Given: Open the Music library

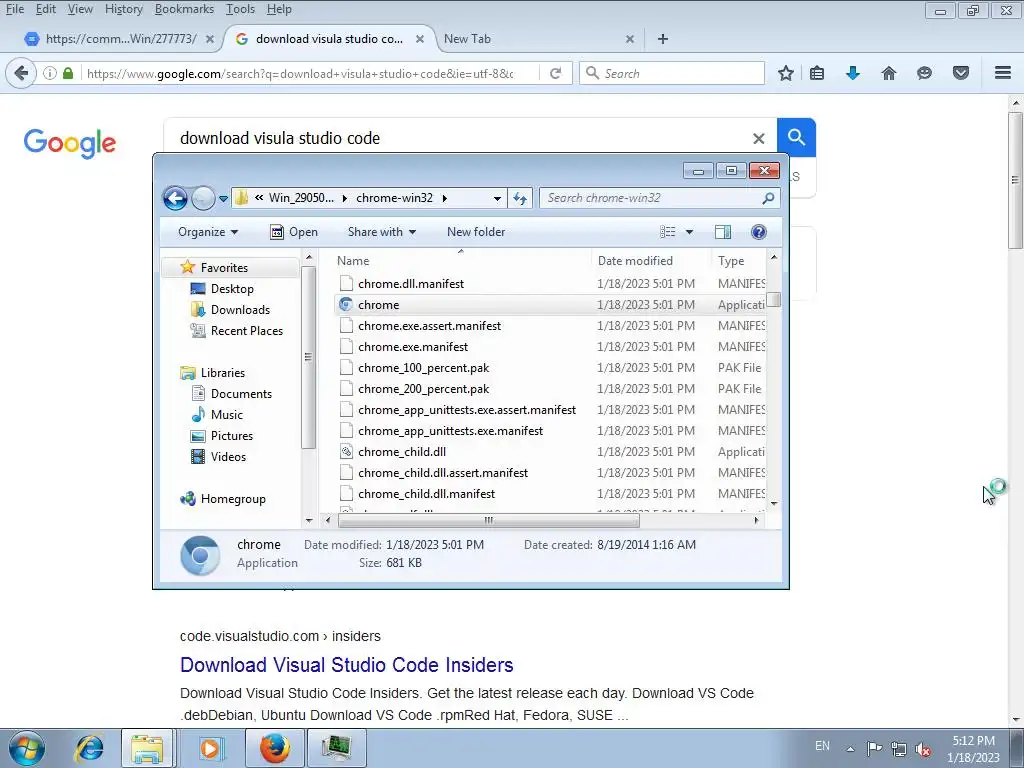Looking at the screenshot, I should click(x=227, y=415).
